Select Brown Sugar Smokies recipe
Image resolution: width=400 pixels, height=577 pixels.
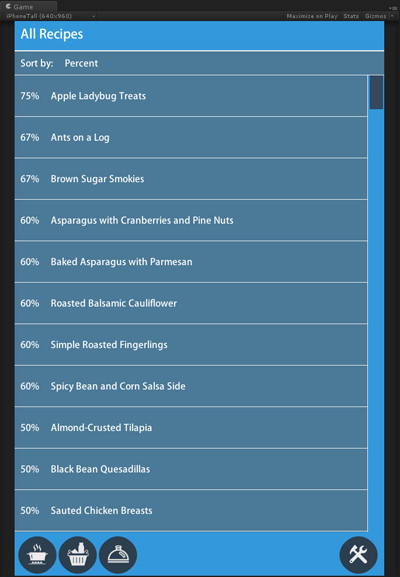point(191,179)
